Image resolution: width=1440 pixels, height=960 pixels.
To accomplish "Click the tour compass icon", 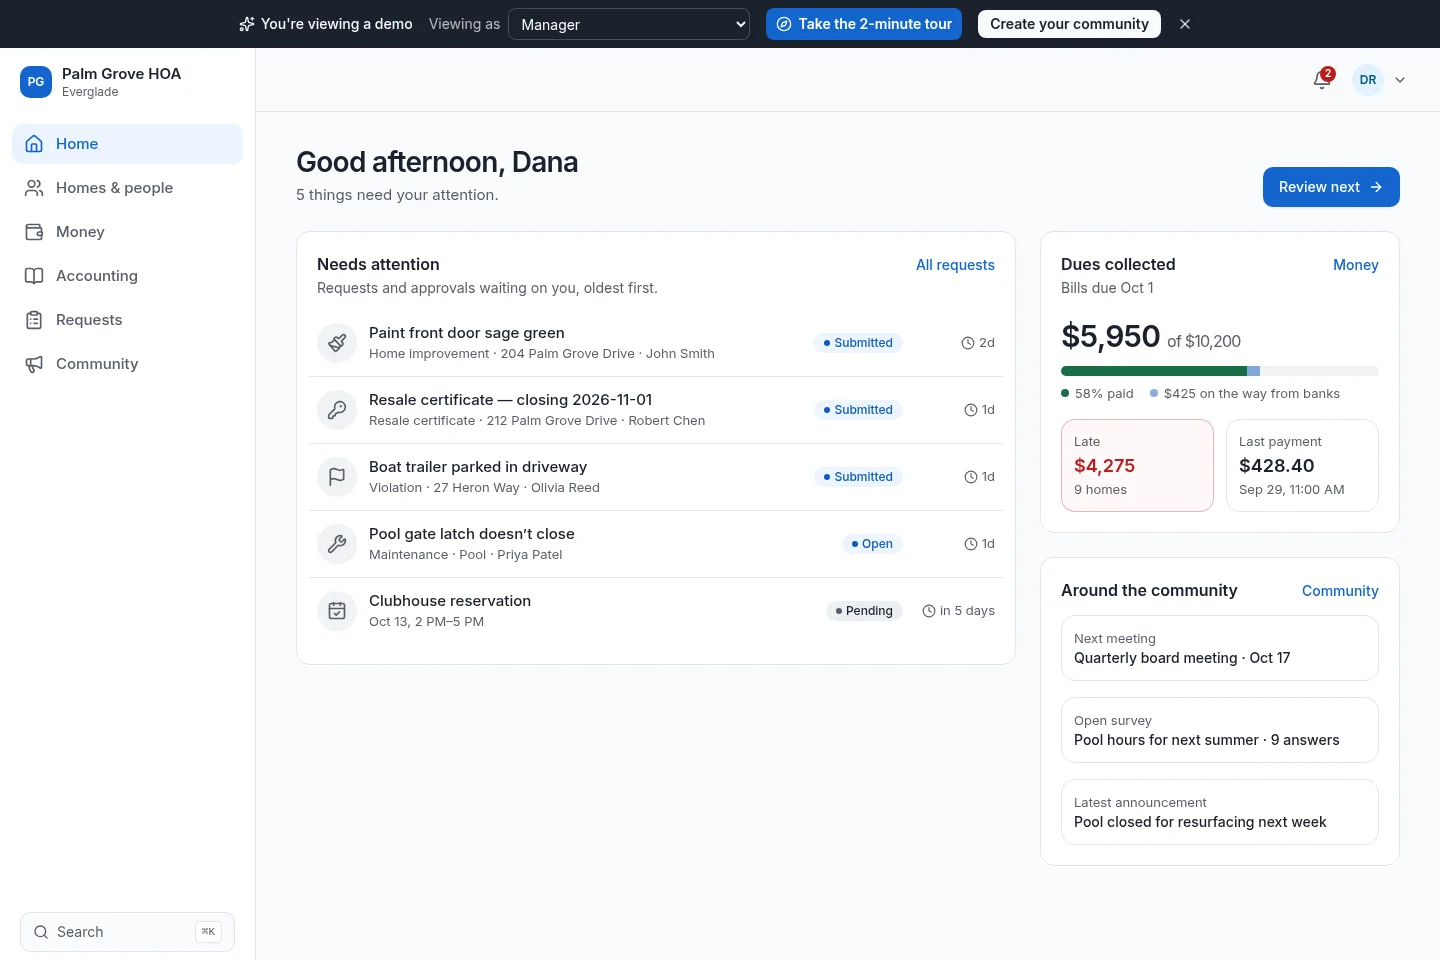I will [784, 24].
